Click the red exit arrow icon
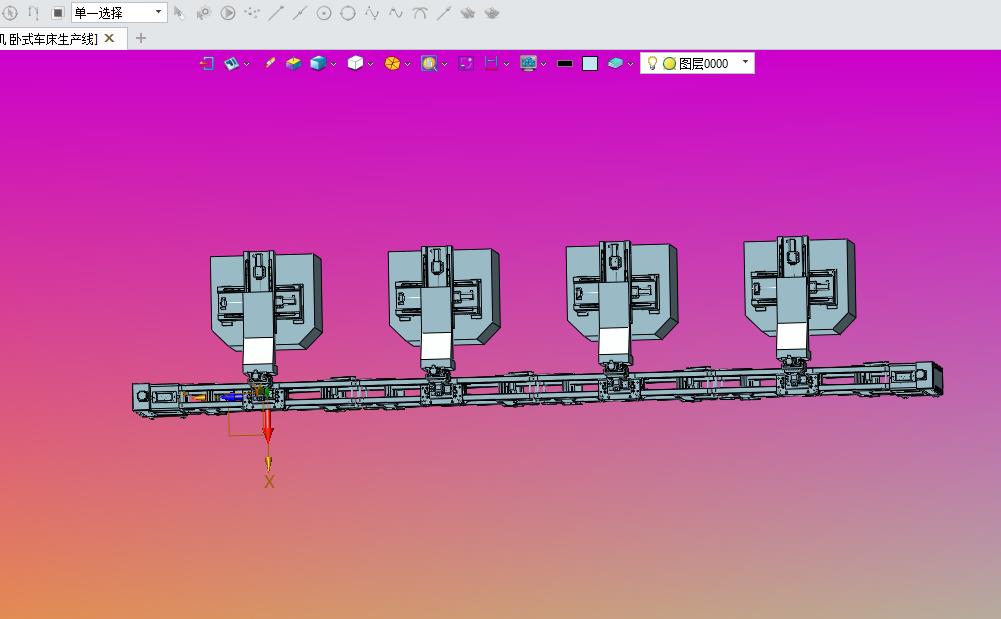 click(207, 63)
